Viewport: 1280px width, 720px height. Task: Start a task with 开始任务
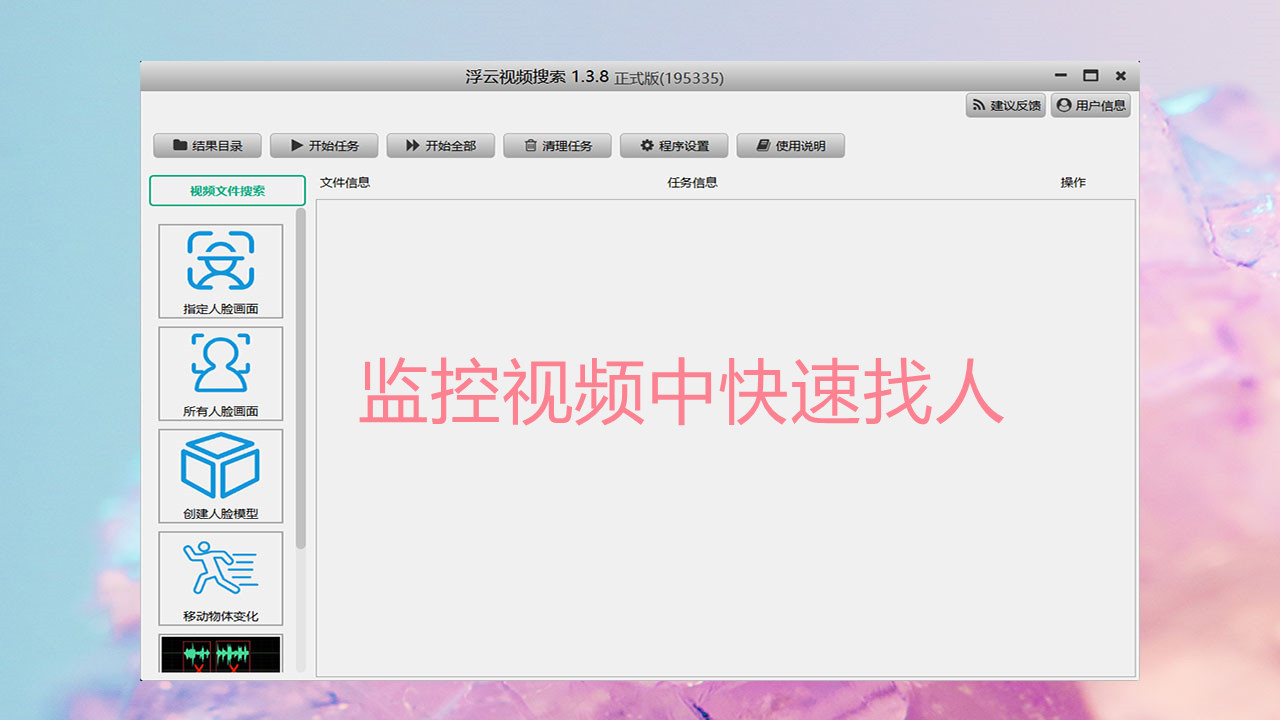pos(324,145)
